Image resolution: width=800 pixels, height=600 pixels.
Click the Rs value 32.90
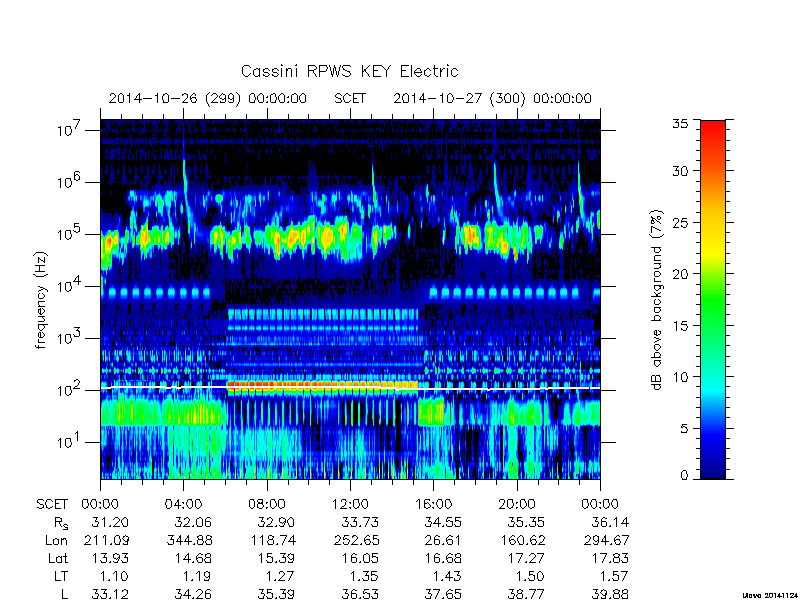pos(276,522)
